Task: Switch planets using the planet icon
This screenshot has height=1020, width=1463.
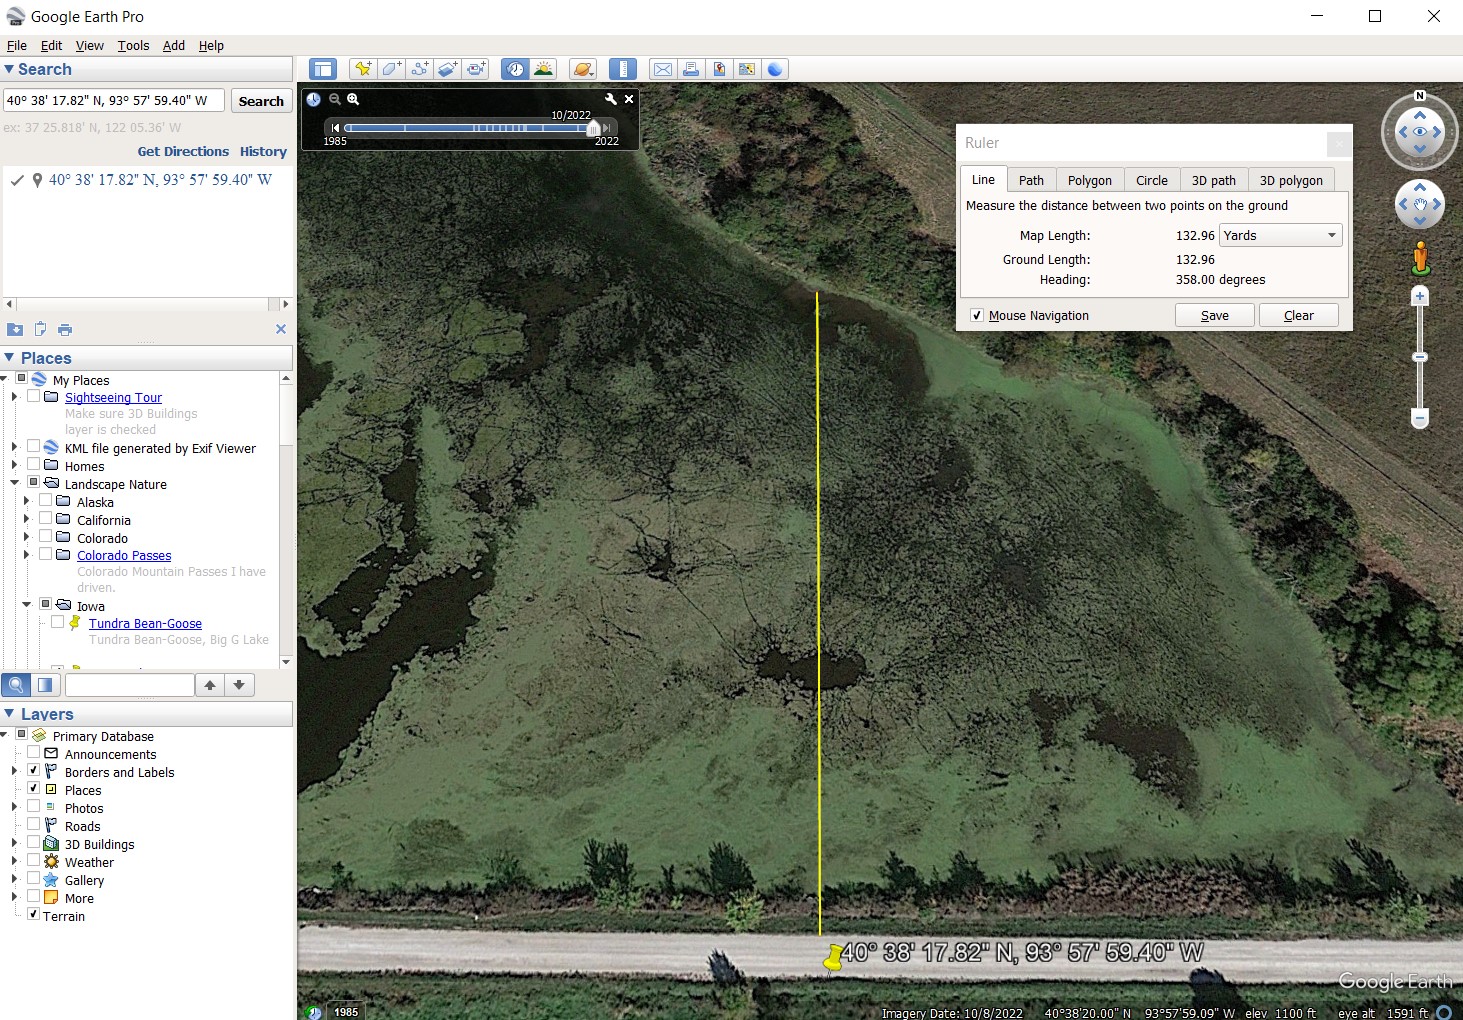Action: (x=583, y=69)
